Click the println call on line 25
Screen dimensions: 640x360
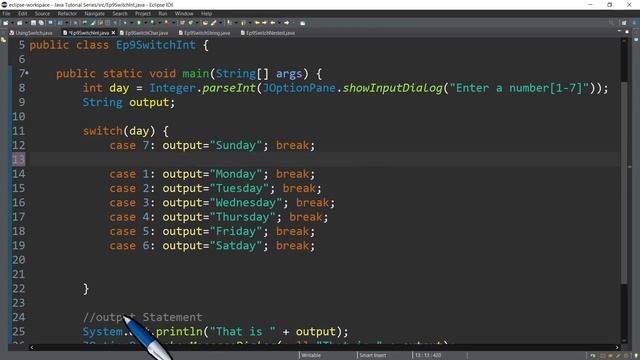(179, 331)
